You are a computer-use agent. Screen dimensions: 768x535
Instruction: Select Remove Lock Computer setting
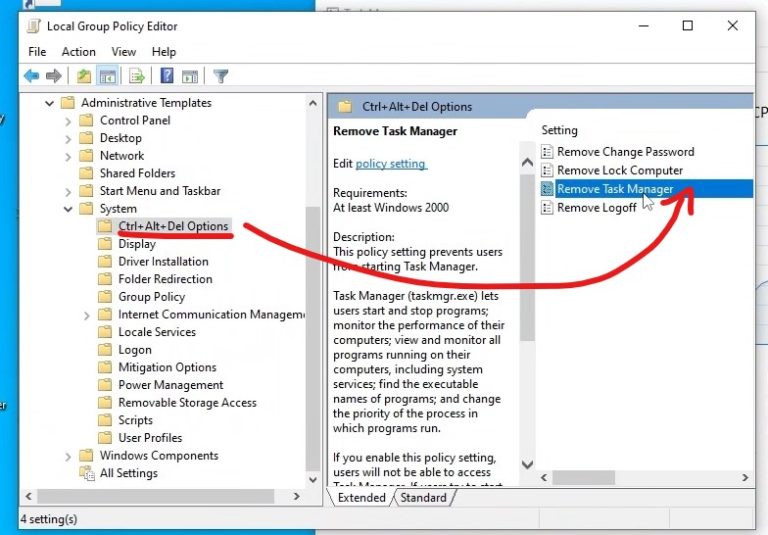pyautogui.click(x=620, y=170)
